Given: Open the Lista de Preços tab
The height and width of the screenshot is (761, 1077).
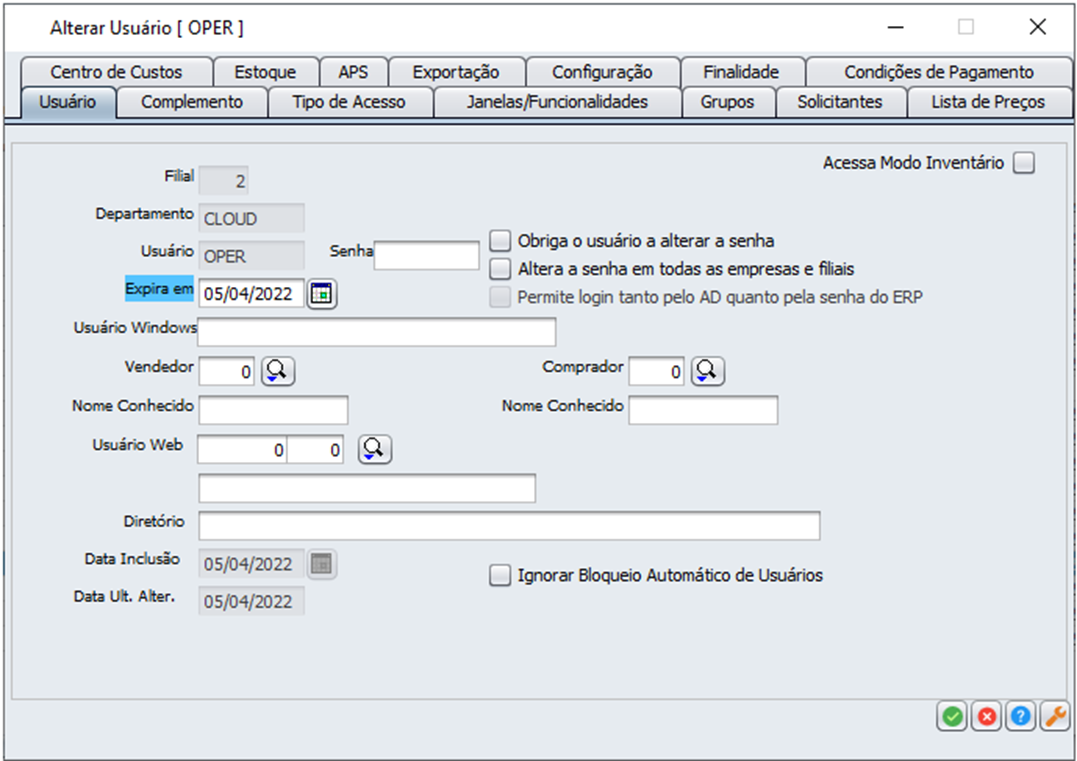Looking at the screenshot, I should click(987, 102).
